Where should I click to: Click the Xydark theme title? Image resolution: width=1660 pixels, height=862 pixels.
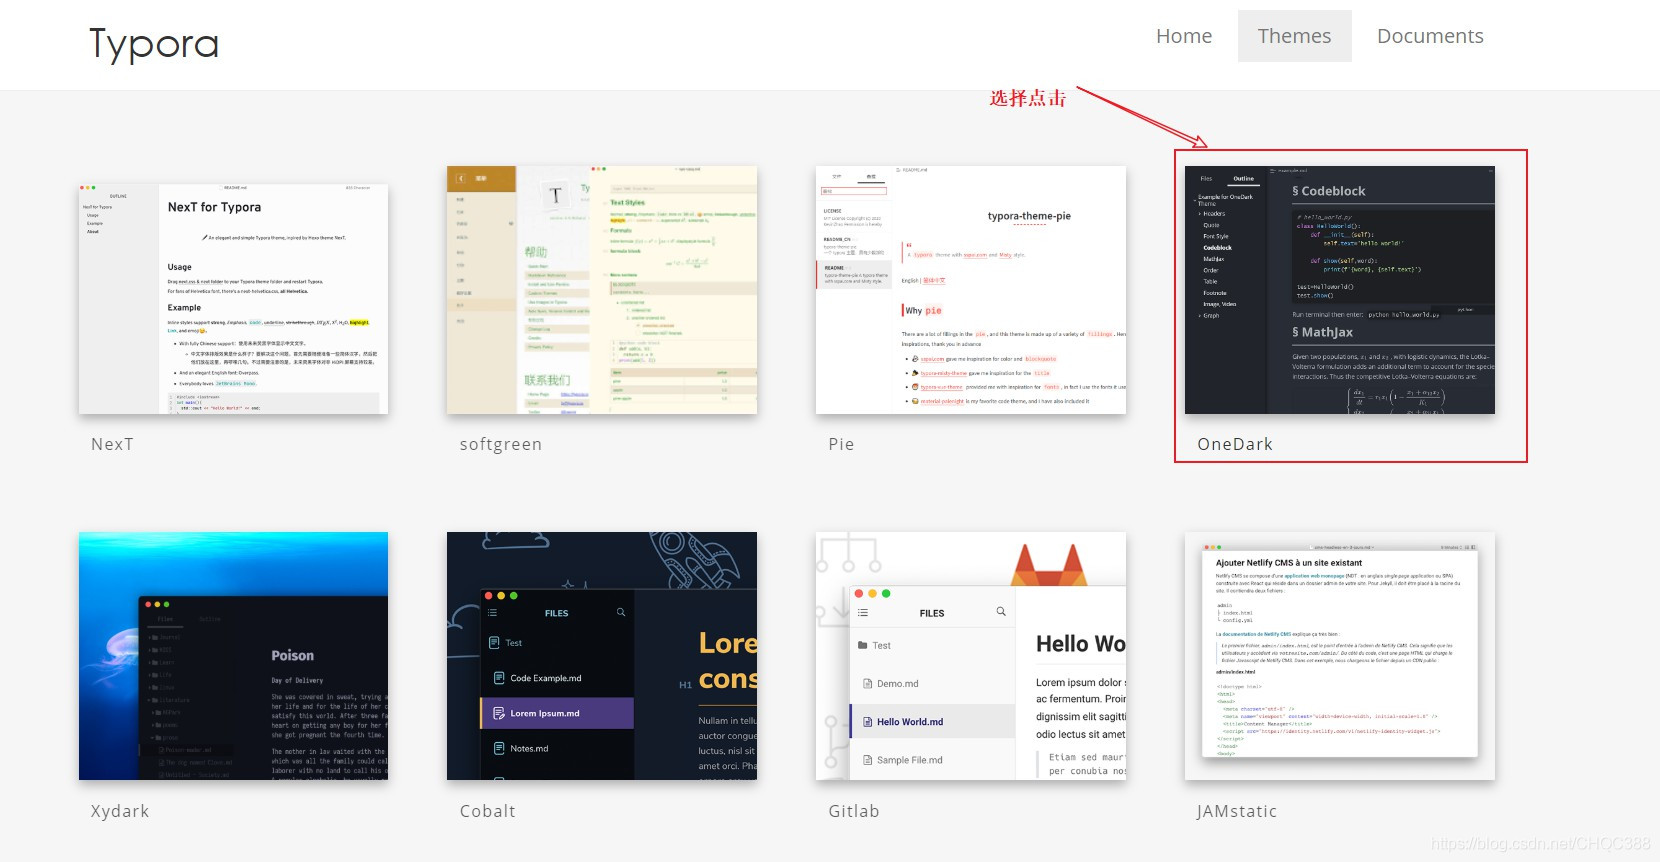(x=120, y=811)
